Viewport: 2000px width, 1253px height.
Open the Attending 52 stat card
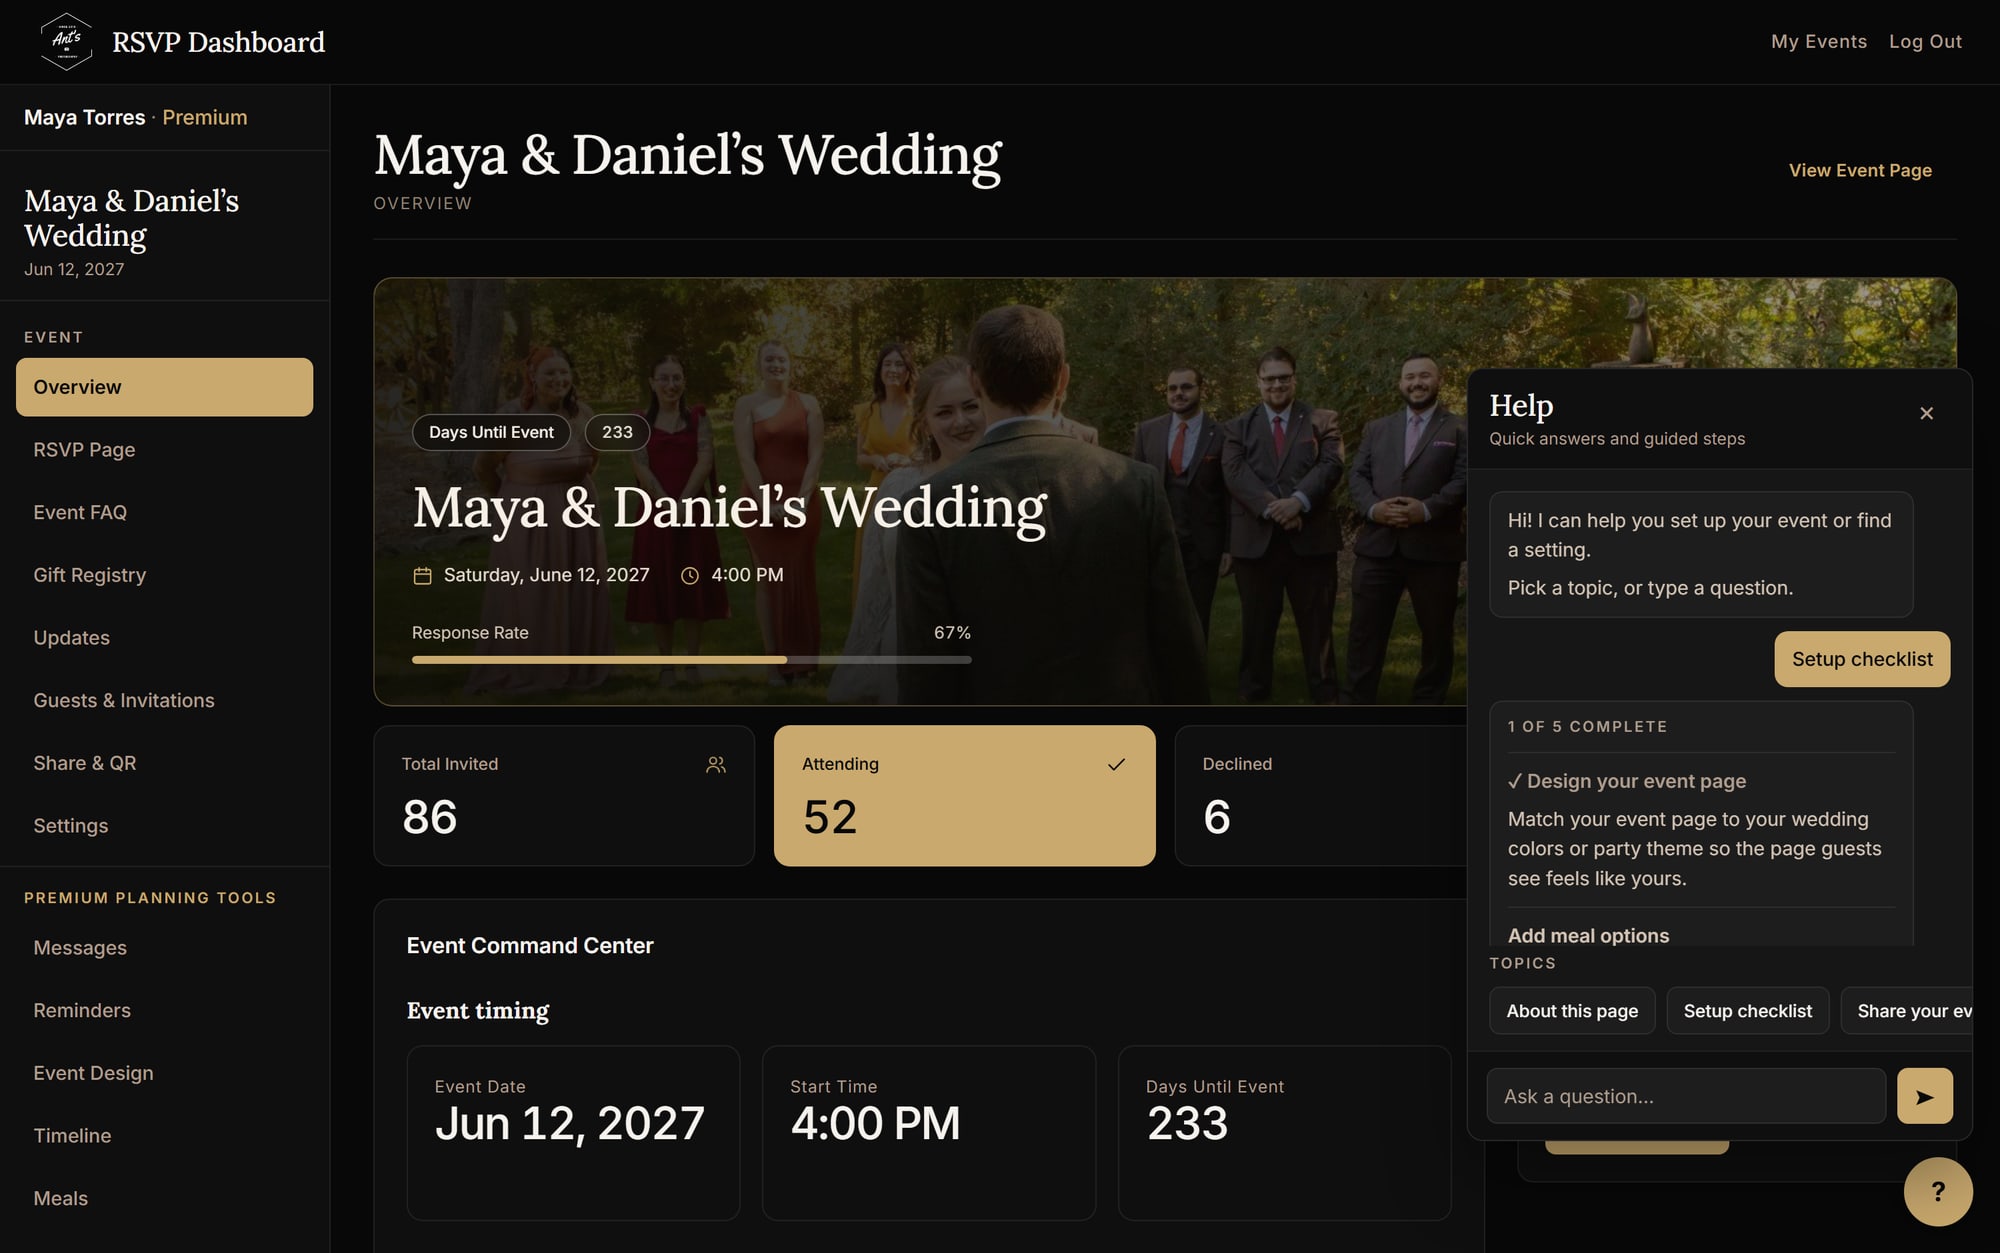point(965,796)
